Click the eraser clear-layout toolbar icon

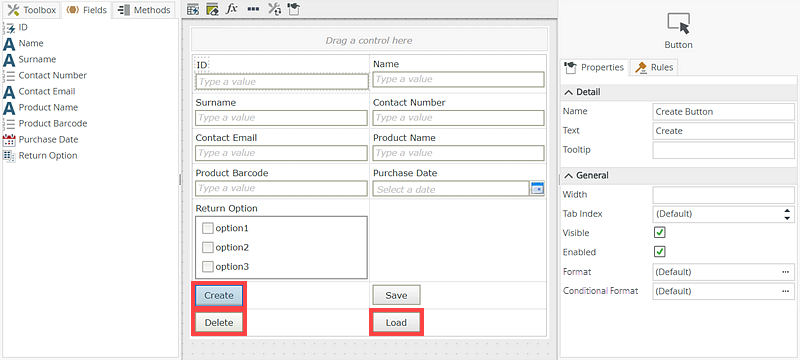coord(212,9)
